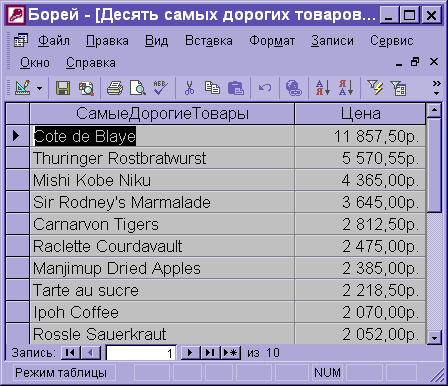This screenshot has width=448, height=386.
Task: Select the Cote de Blaye cell
Action: pyautogui.click(x=162, y=136)
